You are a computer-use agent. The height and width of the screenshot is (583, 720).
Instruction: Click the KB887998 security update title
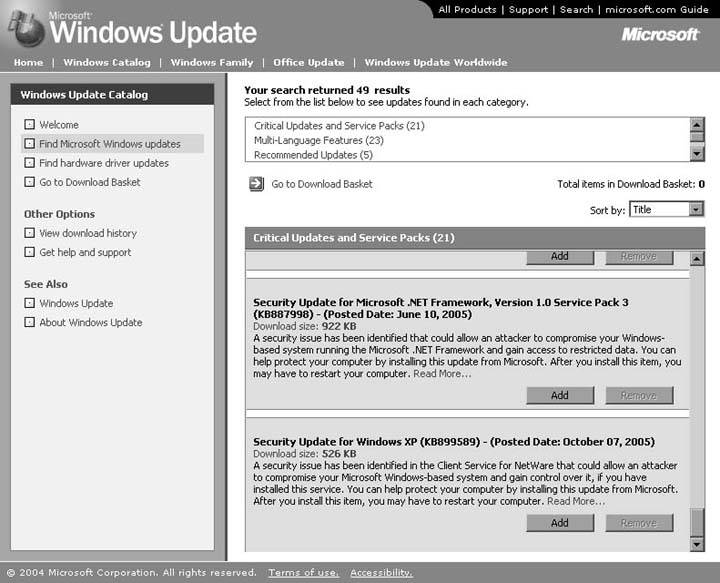click(440, 308)
